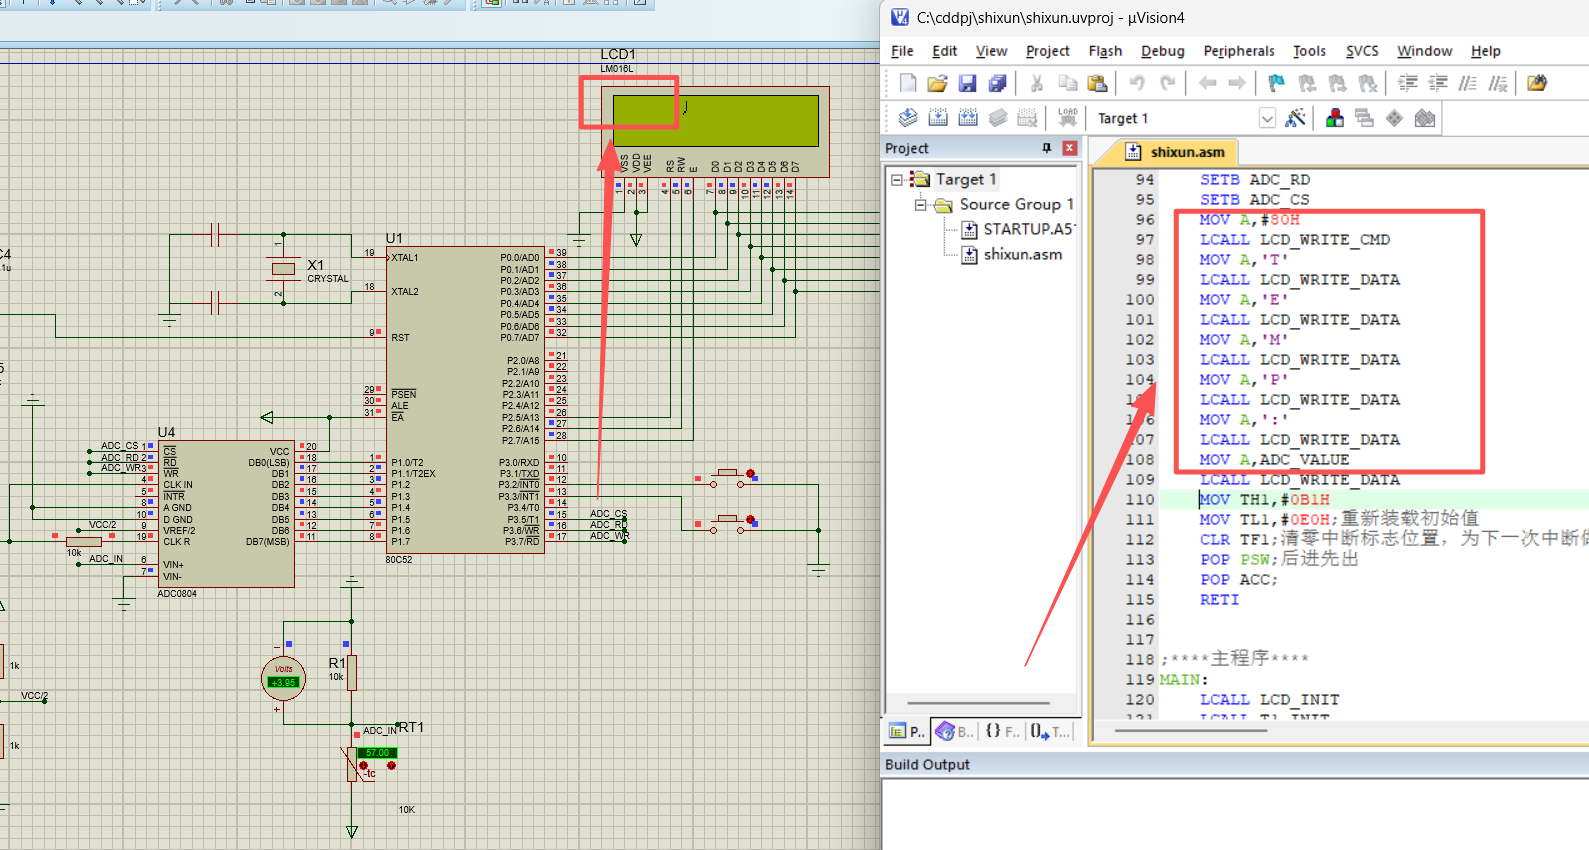Collapse the Target 1 tree node

click(897, 180)
